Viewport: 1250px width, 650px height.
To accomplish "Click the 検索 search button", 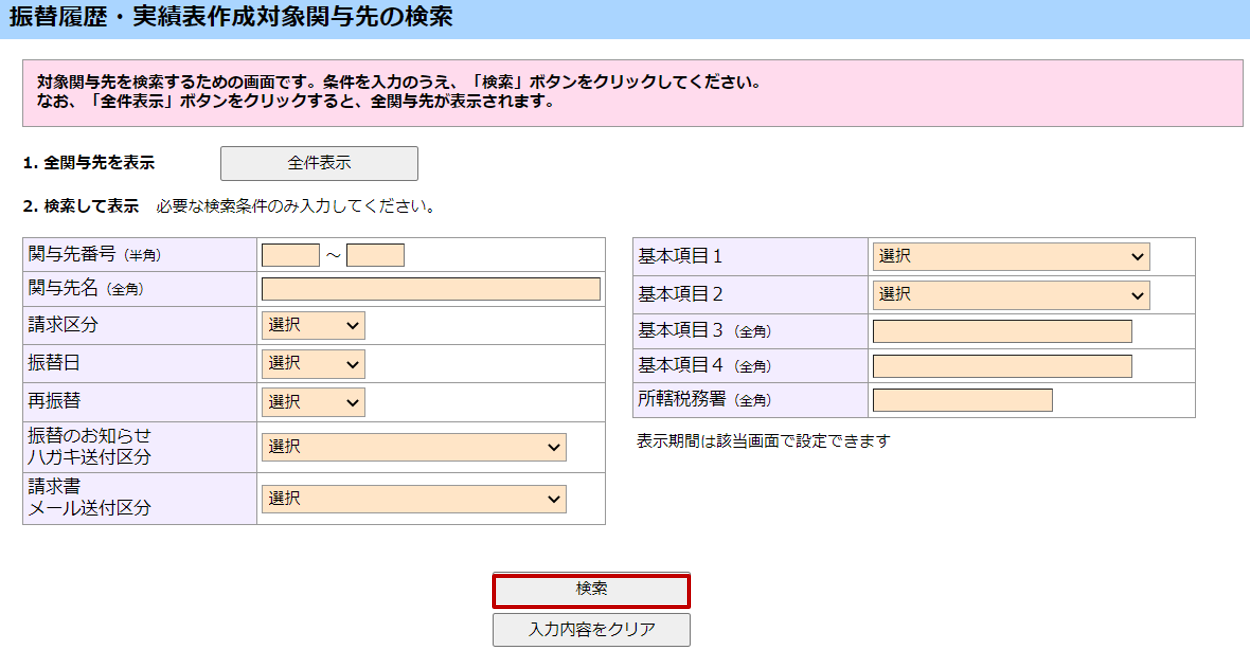I will coord(591,590).
